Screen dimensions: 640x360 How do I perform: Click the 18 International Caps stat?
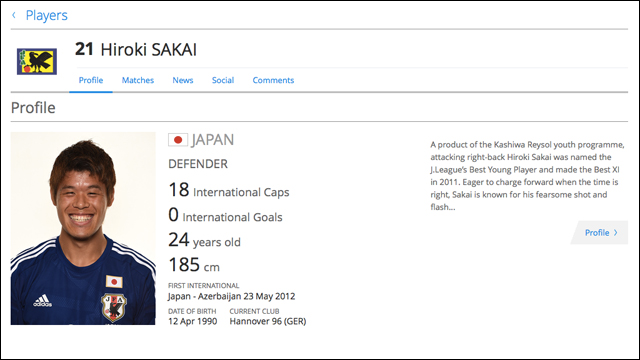(229, 190)
